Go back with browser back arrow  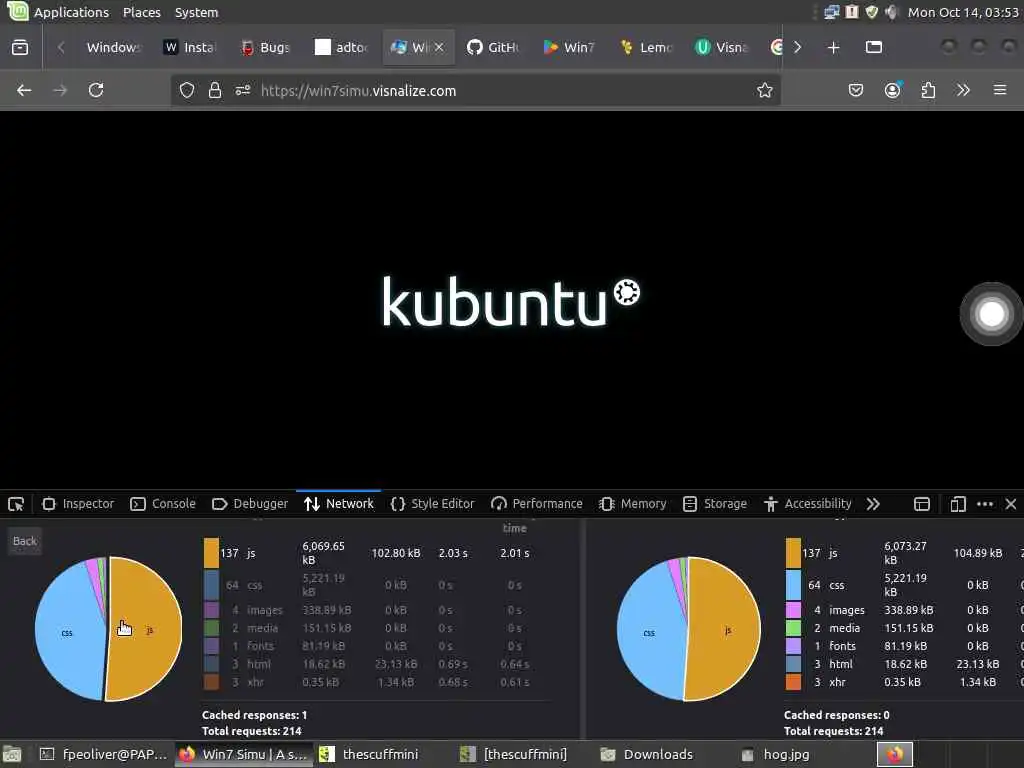(24, 90)
